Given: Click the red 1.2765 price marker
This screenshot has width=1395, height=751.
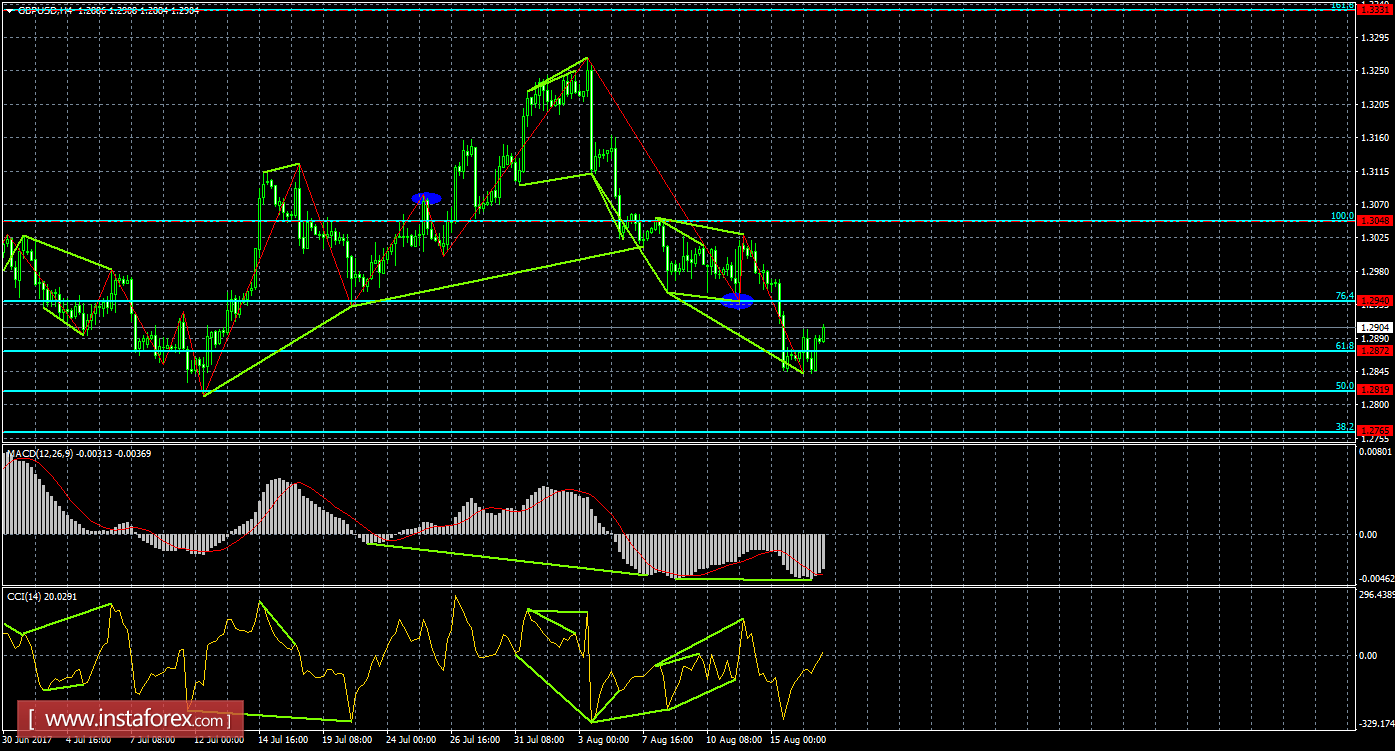Looking at the screenshot, I should pos(1374,430).
